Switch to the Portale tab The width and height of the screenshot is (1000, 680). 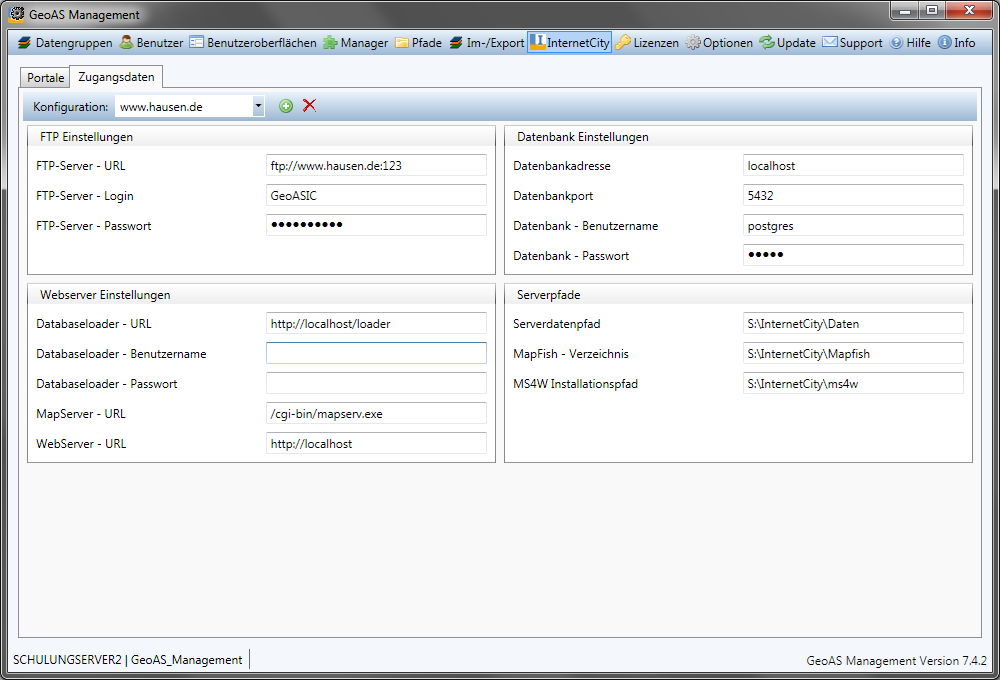[x=45, y=78]
